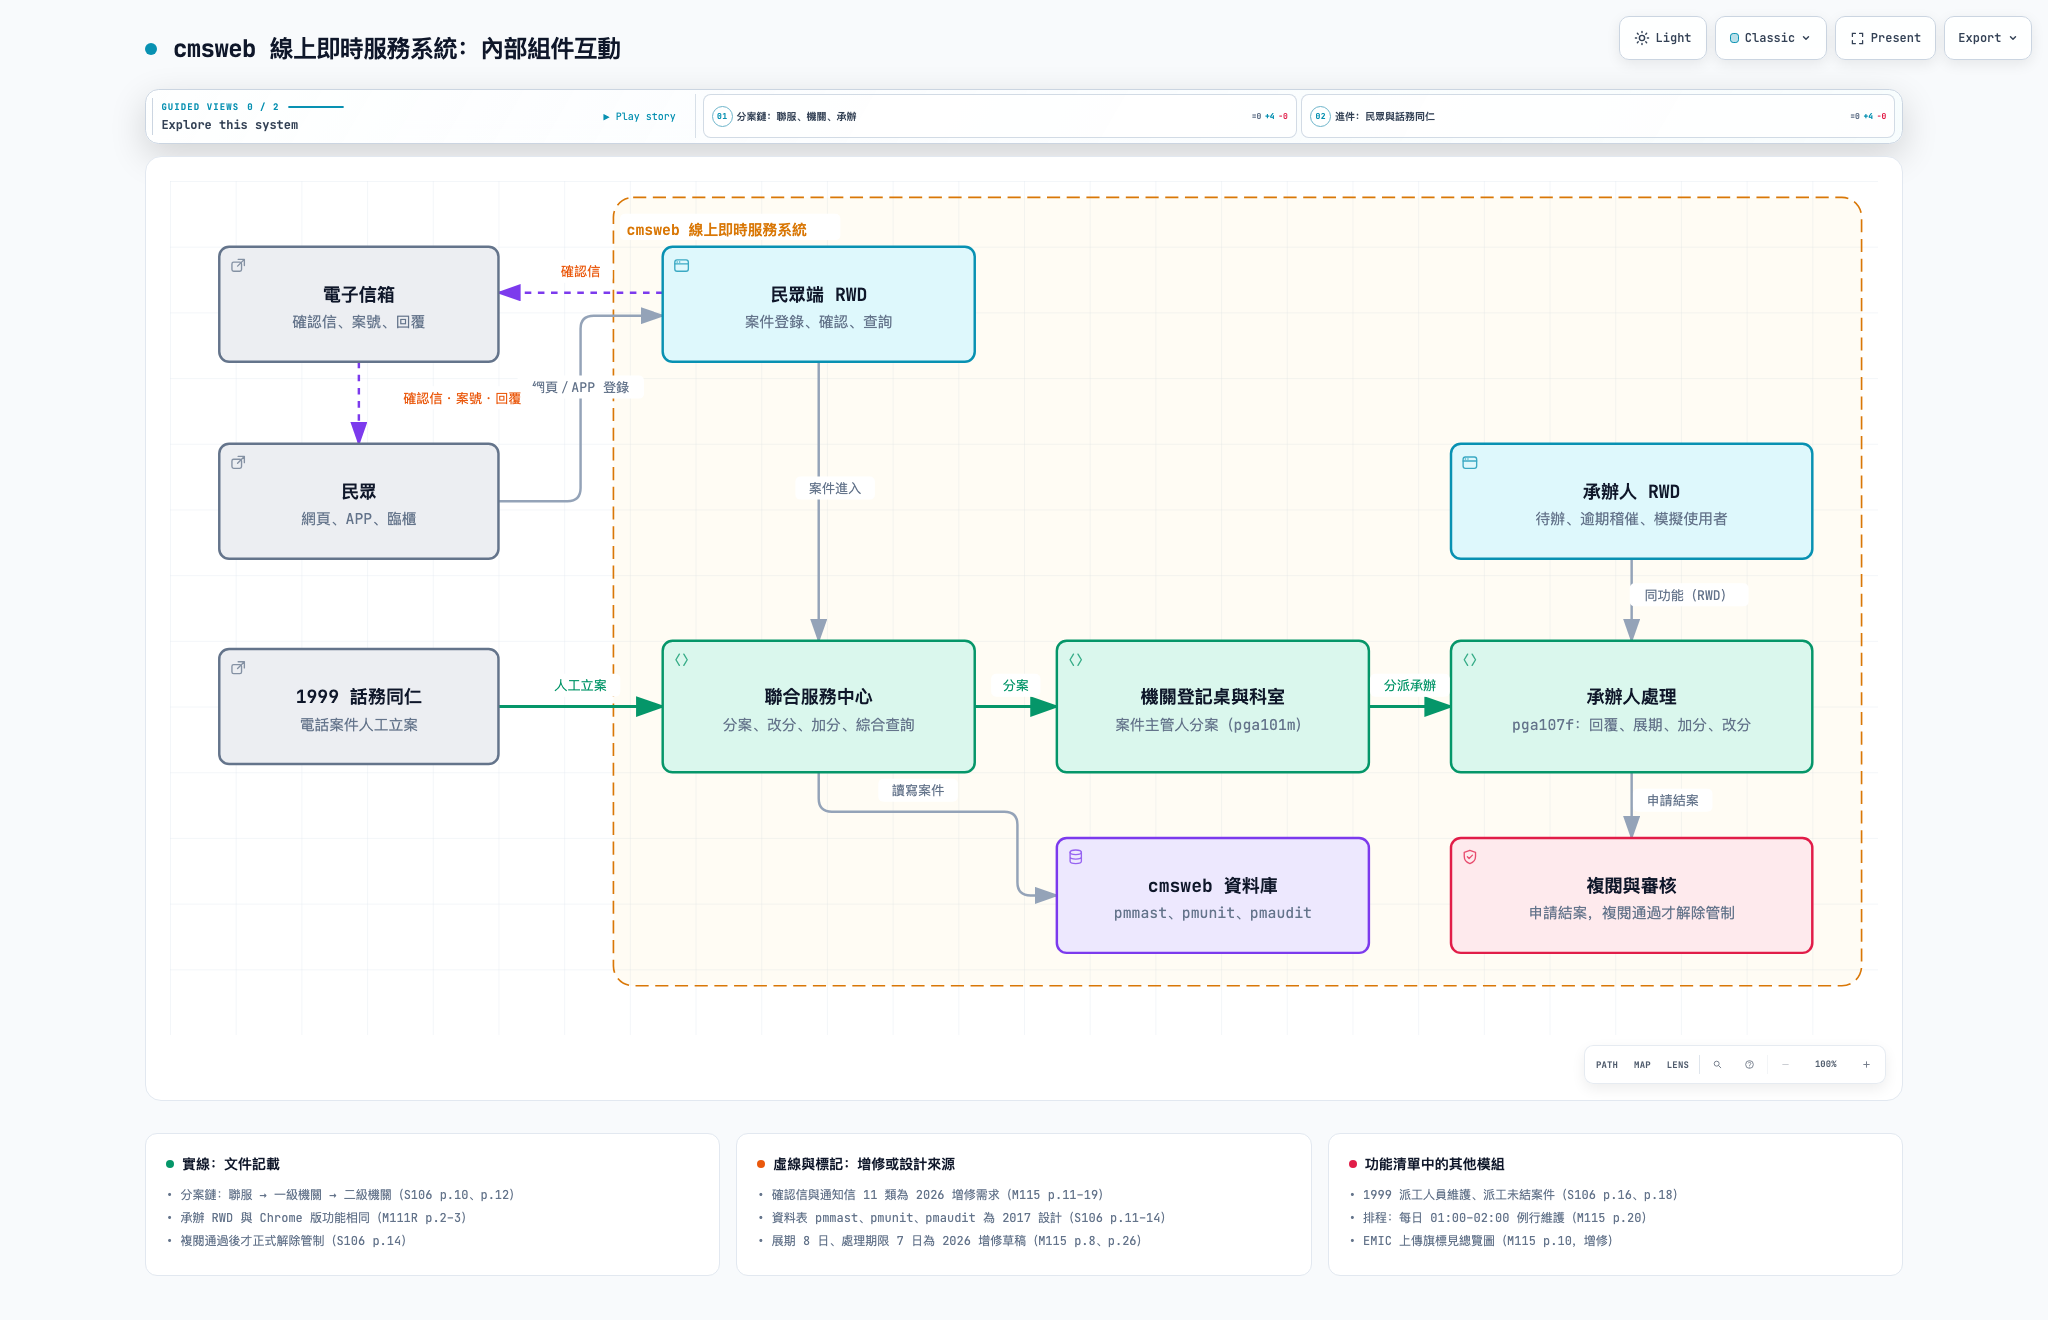2048x1320 pixels.
Task: Toggle the Light theme button
Action: click(1663, 38)
